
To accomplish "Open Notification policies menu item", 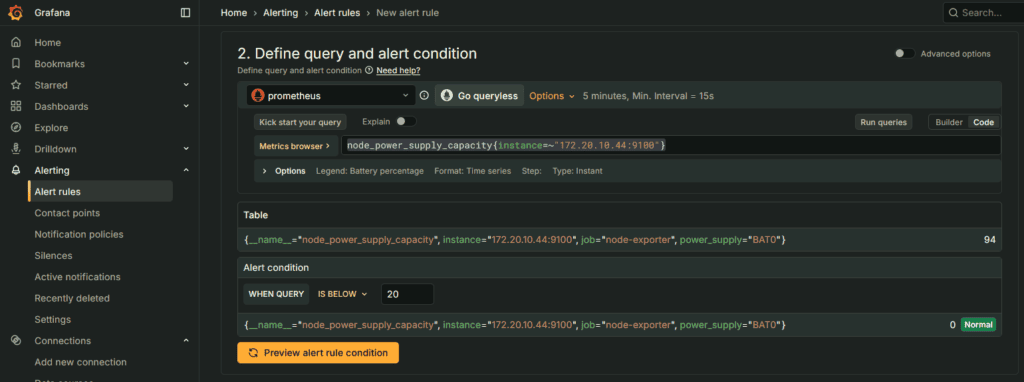I will click(78, 234).
